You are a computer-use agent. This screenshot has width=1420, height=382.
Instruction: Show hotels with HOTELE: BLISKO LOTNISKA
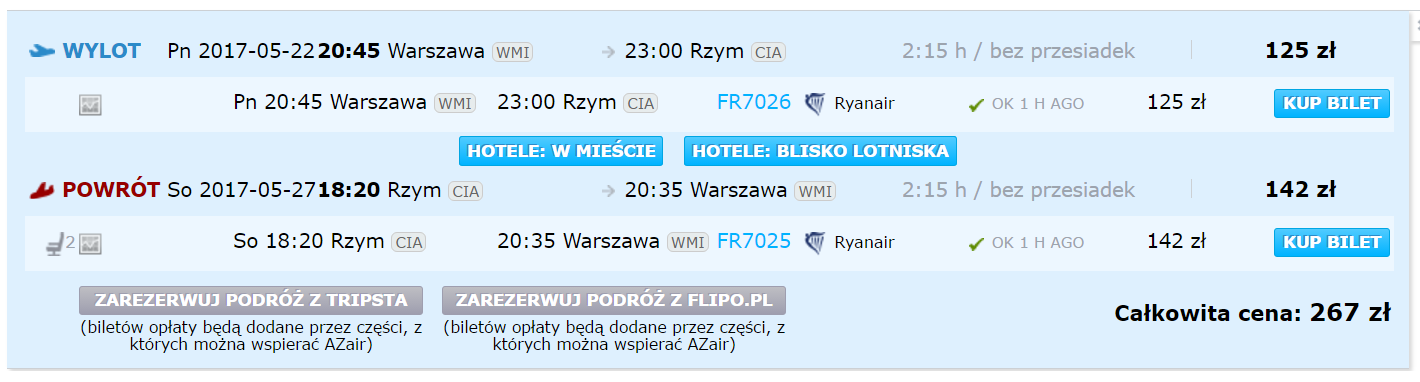pyautogui.click(x=820, y=151)
